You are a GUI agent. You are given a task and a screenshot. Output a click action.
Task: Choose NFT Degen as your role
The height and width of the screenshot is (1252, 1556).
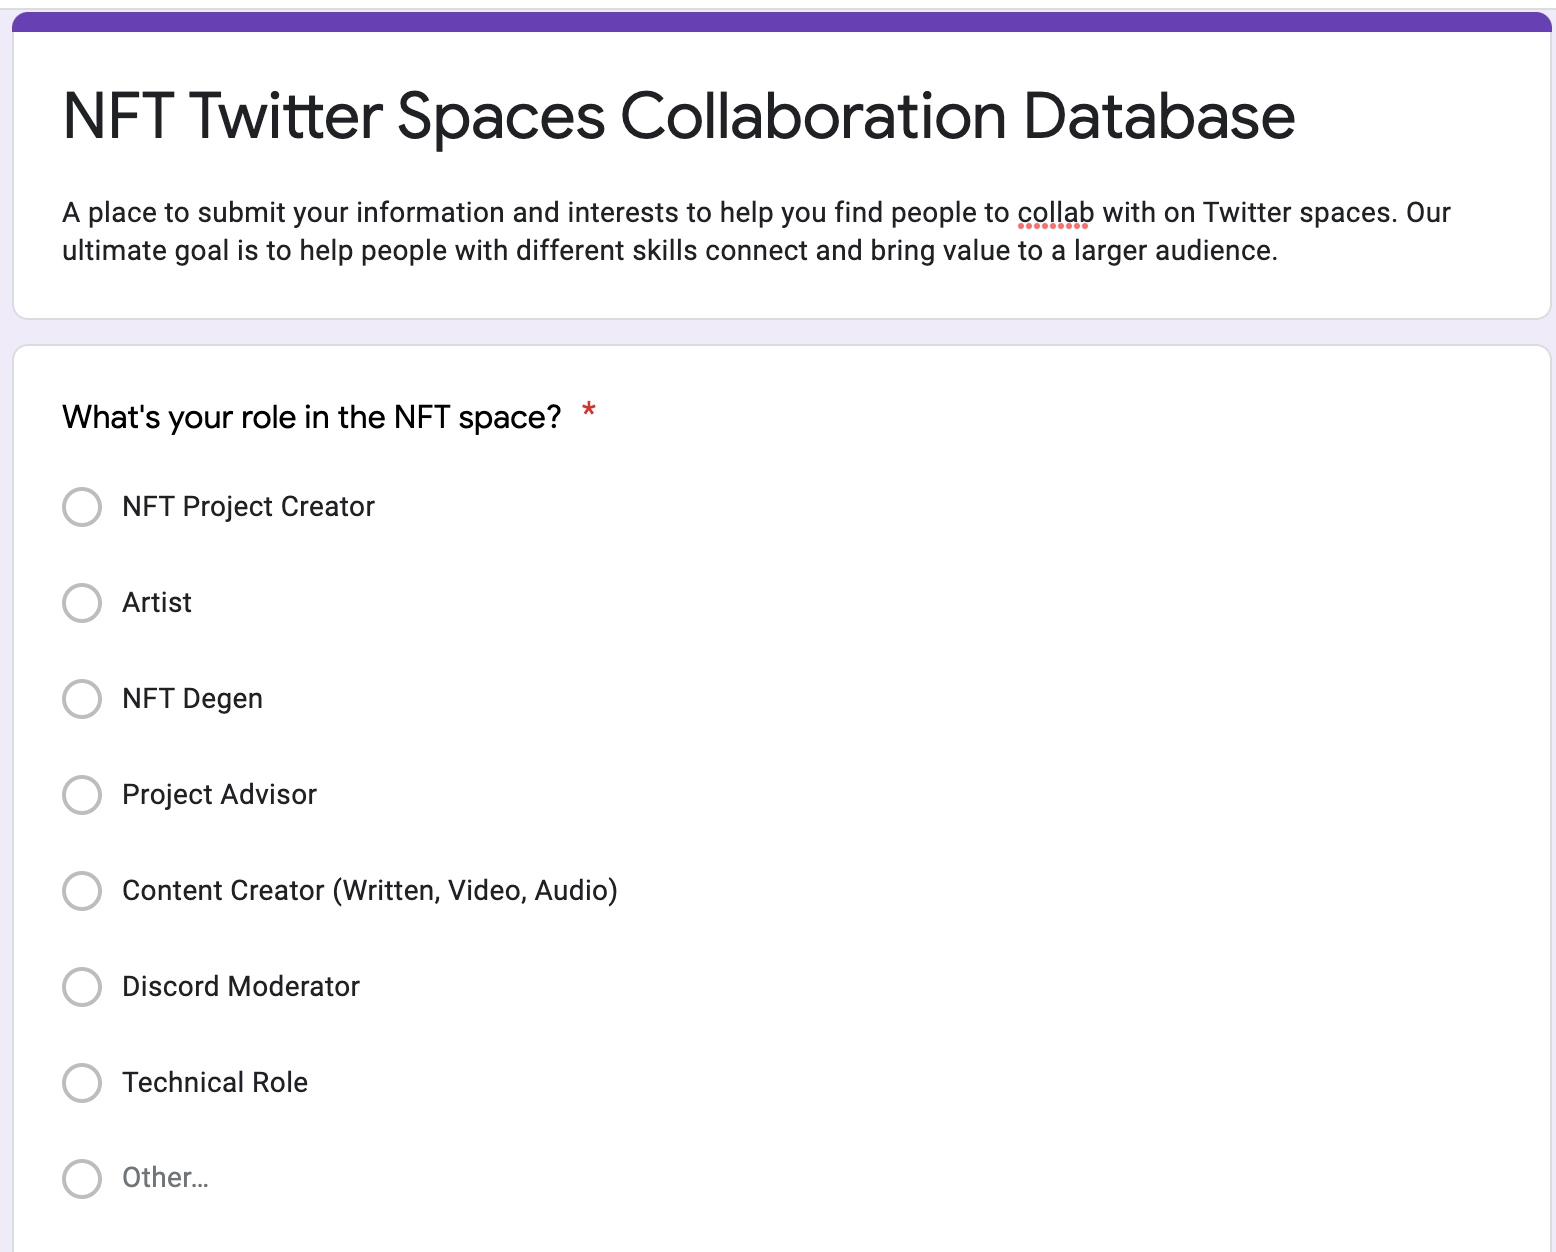coord(82,699)
